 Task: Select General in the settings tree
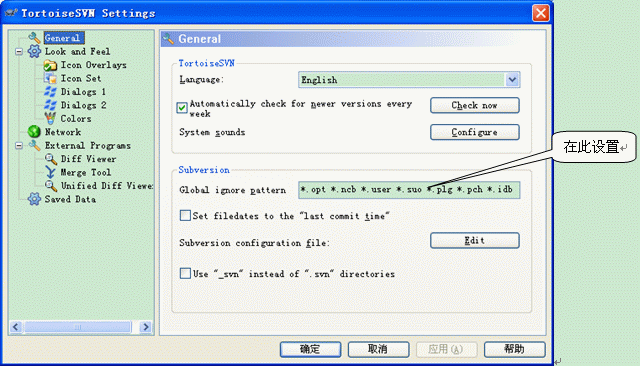[x=64, y=38]
